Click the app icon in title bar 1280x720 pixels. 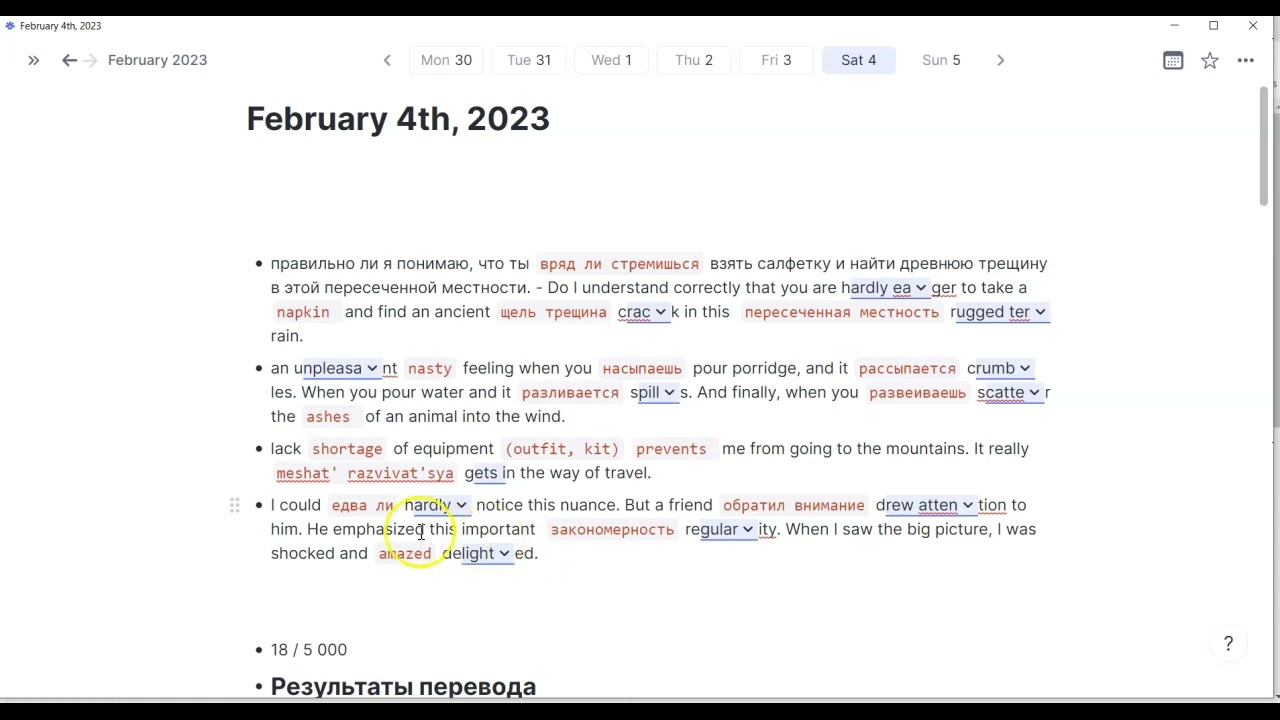coord(10,26)
